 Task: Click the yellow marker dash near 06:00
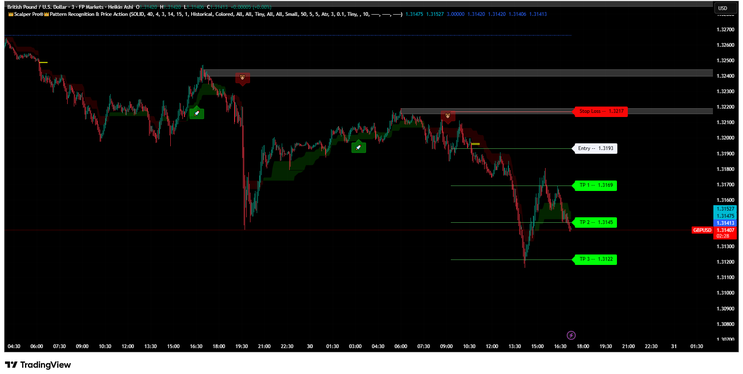coord(43,63)
